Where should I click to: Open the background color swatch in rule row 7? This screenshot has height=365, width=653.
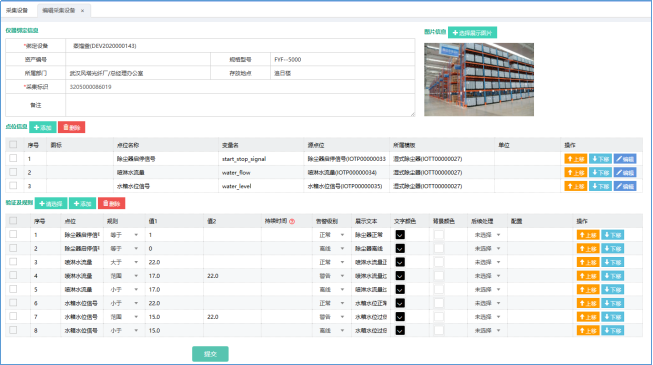439,317
